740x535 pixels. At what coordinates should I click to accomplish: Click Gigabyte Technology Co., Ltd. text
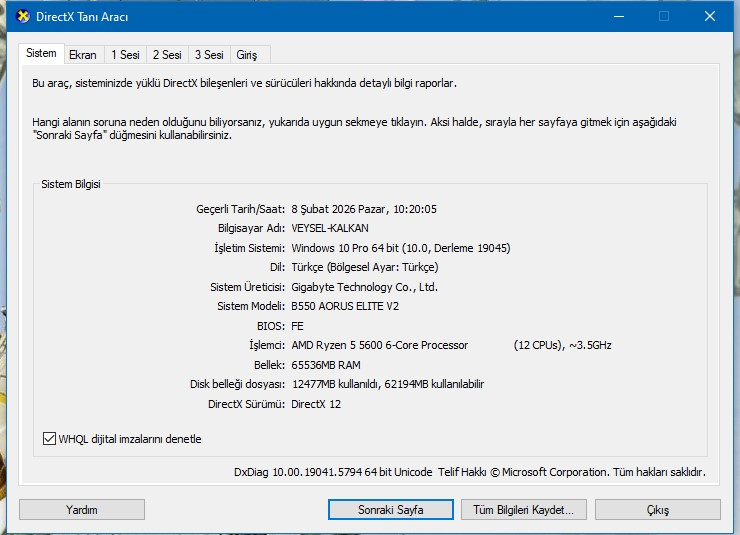click(x=364, y=287)
